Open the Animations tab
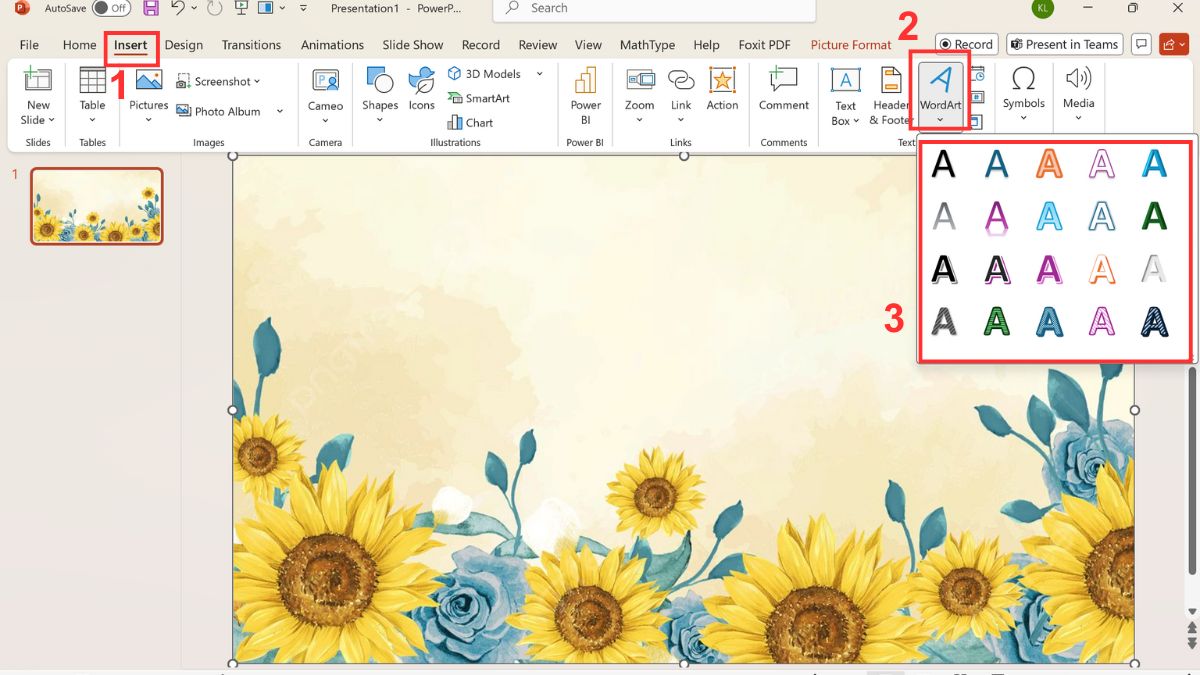This screenshot has height=675, width=1200. tap(332, 45)
